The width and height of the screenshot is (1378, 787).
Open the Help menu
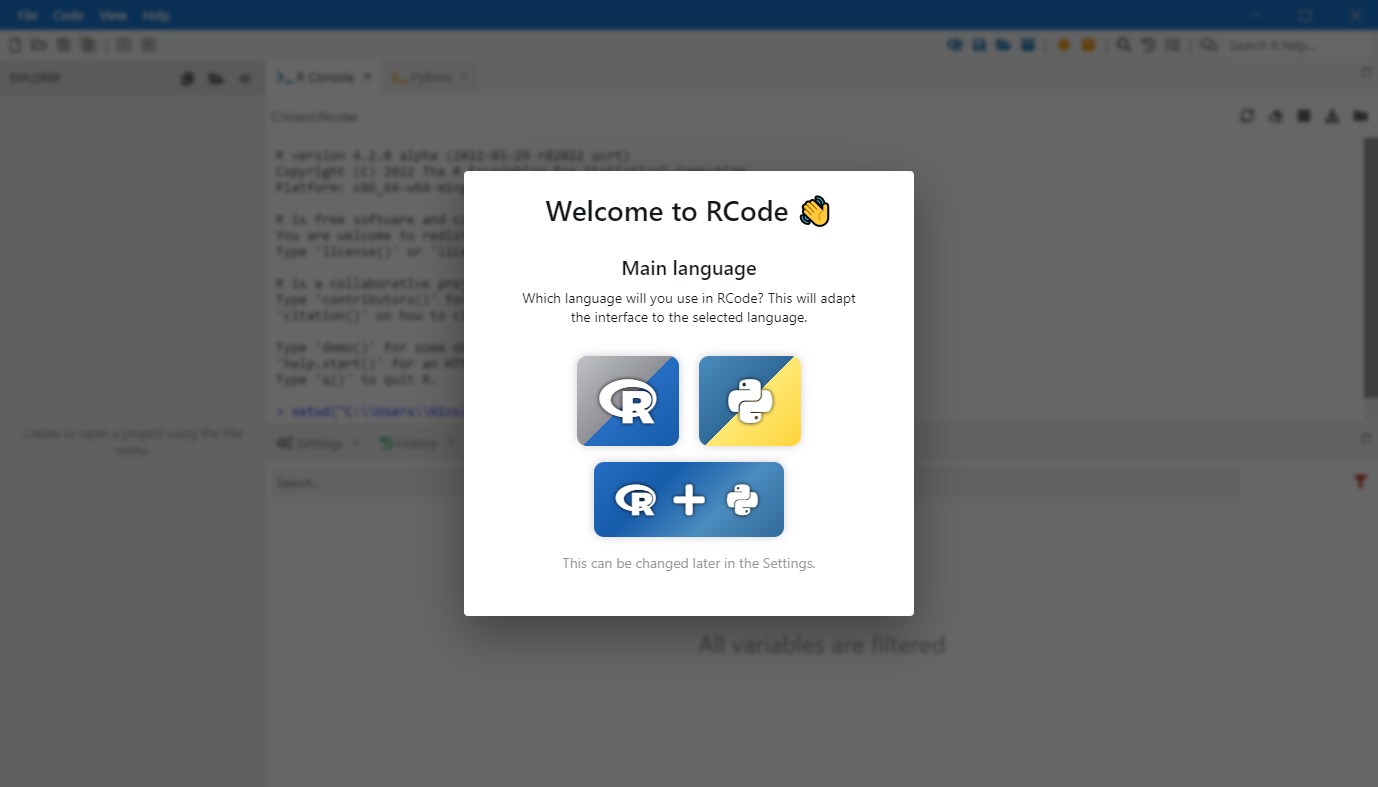156,16
